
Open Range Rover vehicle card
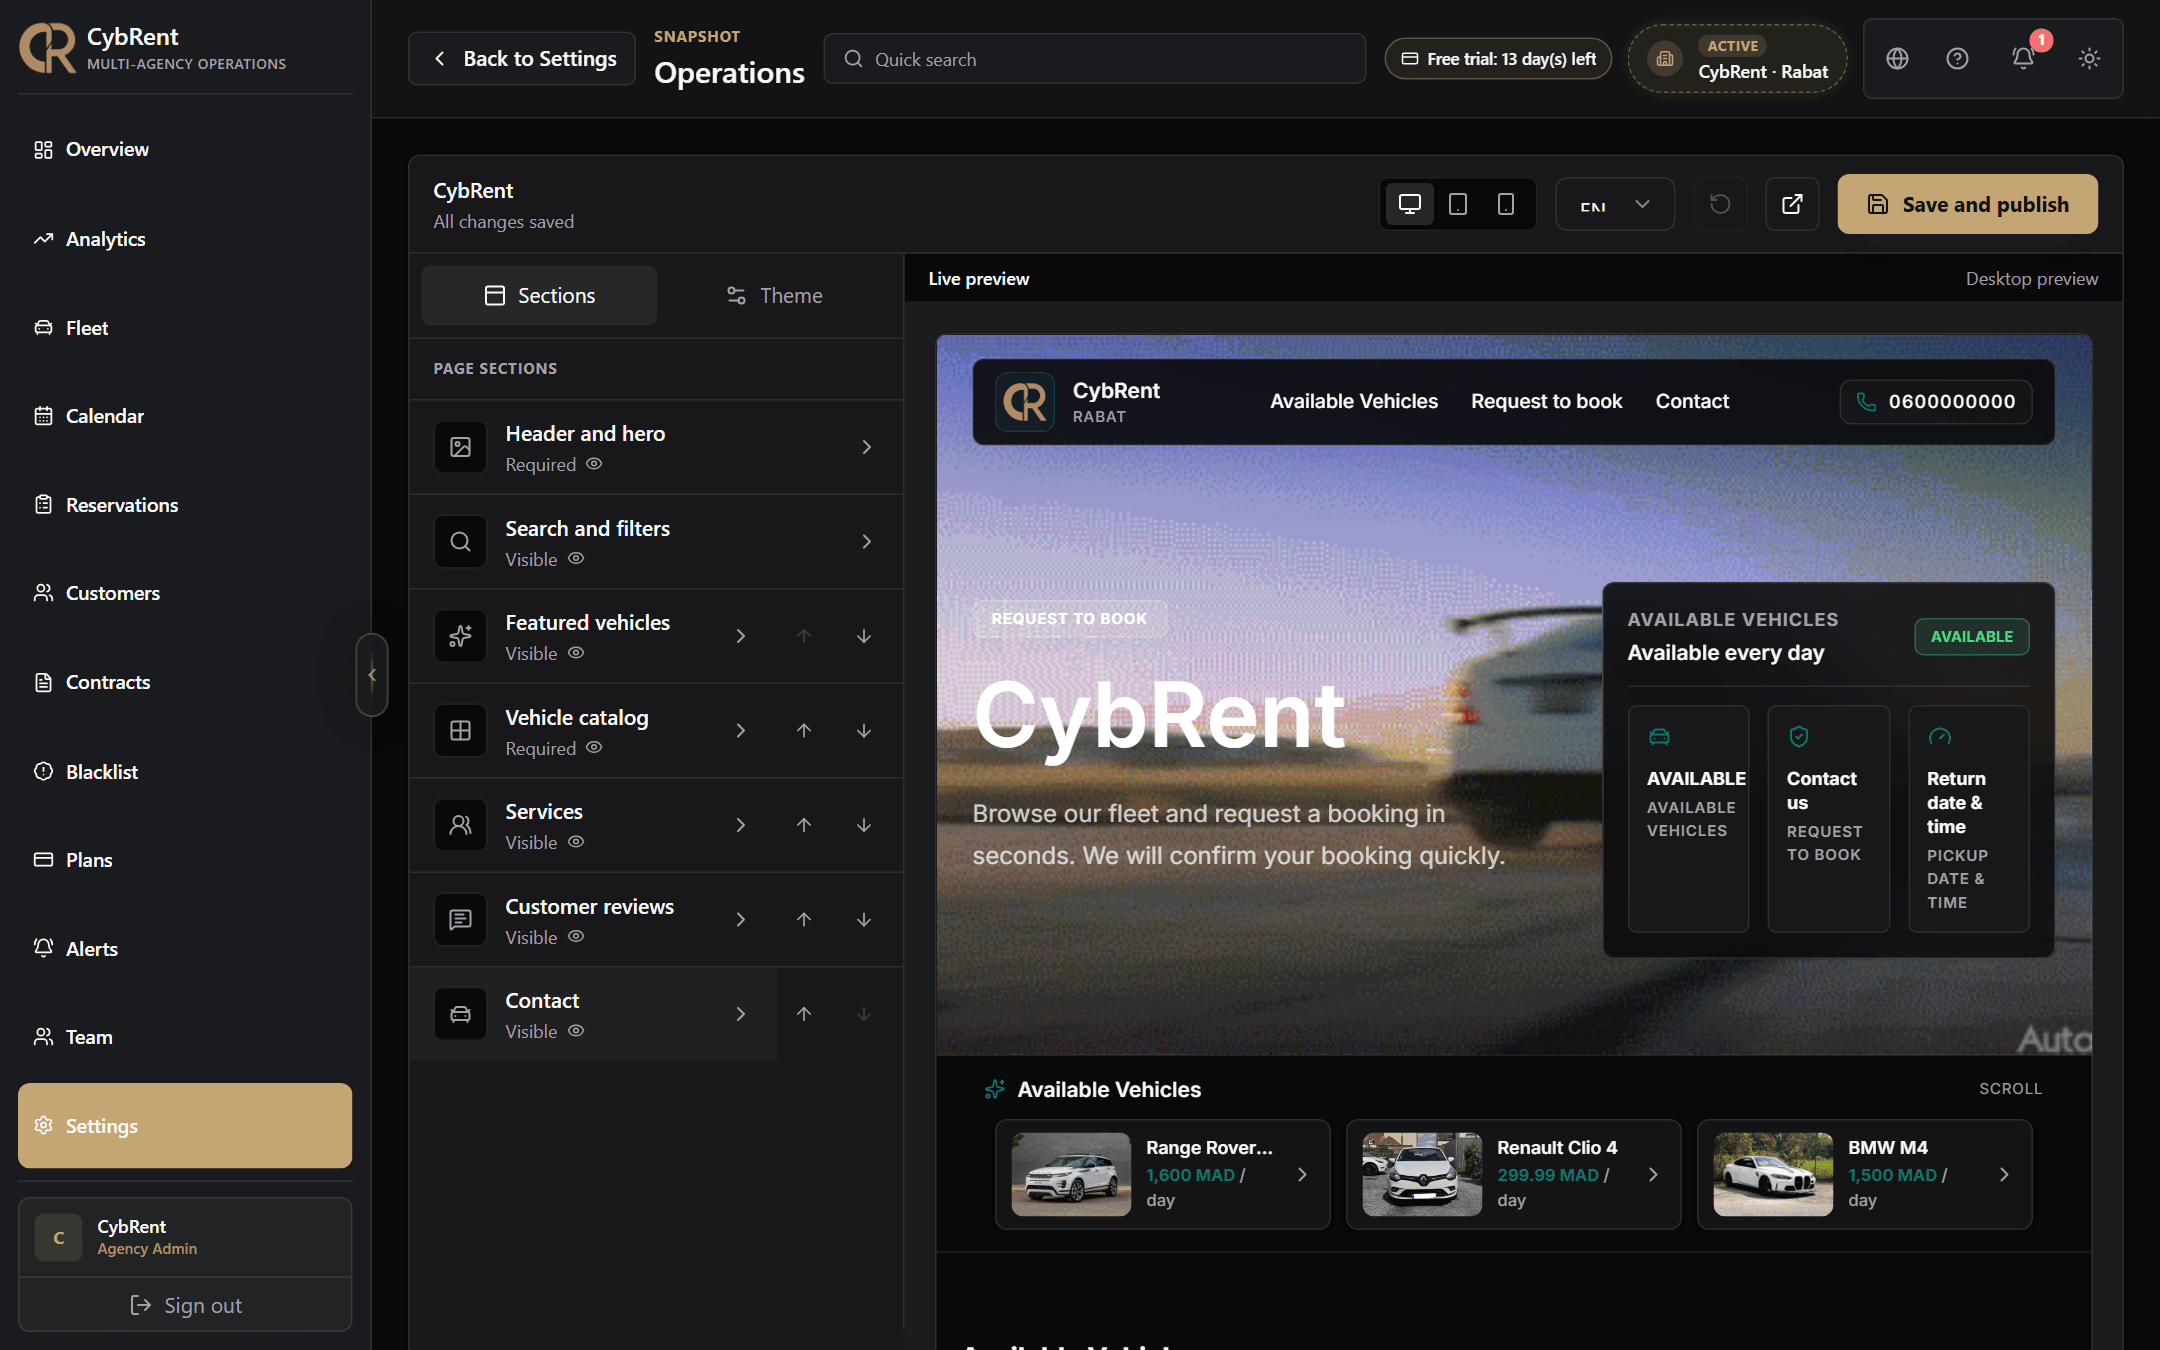pos(1162,1174)
